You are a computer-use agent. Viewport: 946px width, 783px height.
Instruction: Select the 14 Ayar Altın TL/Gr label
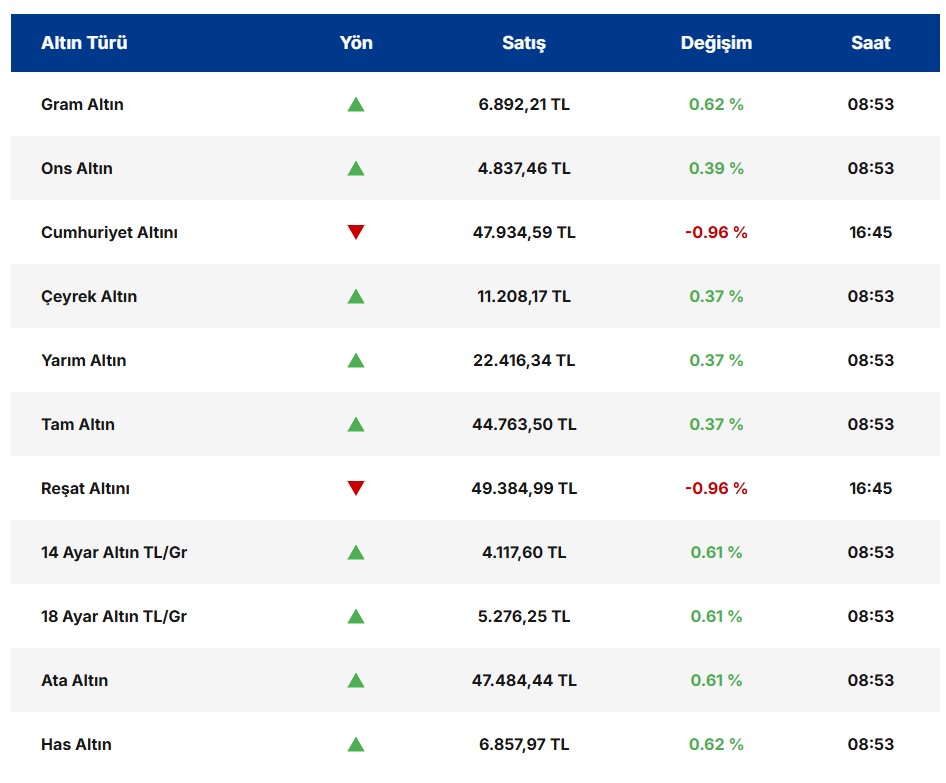click(x=114, y=552)
